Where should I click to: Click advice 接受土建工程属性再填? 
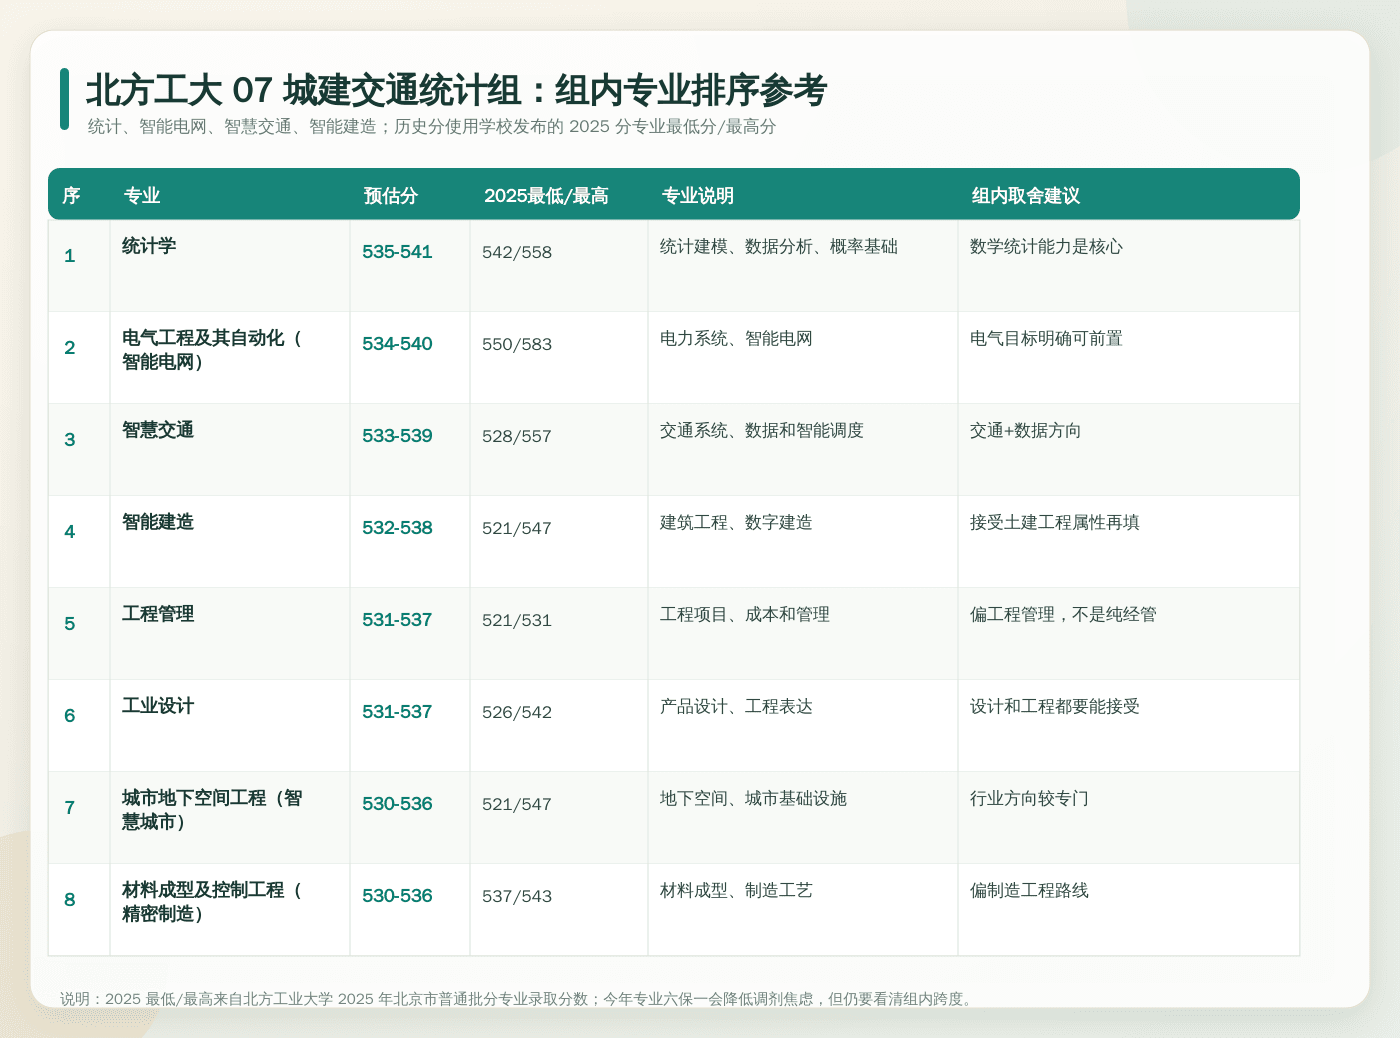(1055, 523)
